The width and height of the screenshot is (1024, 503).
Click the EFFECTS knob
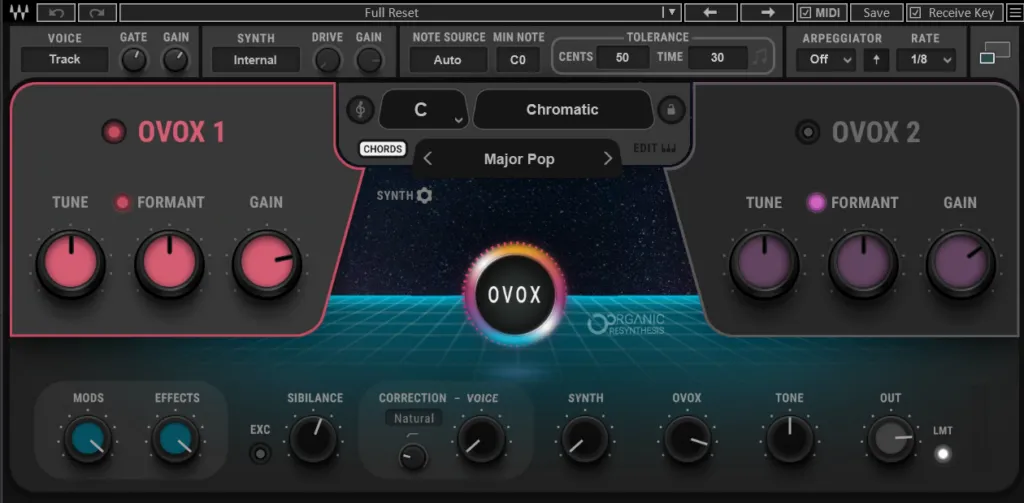click(176, 440)
